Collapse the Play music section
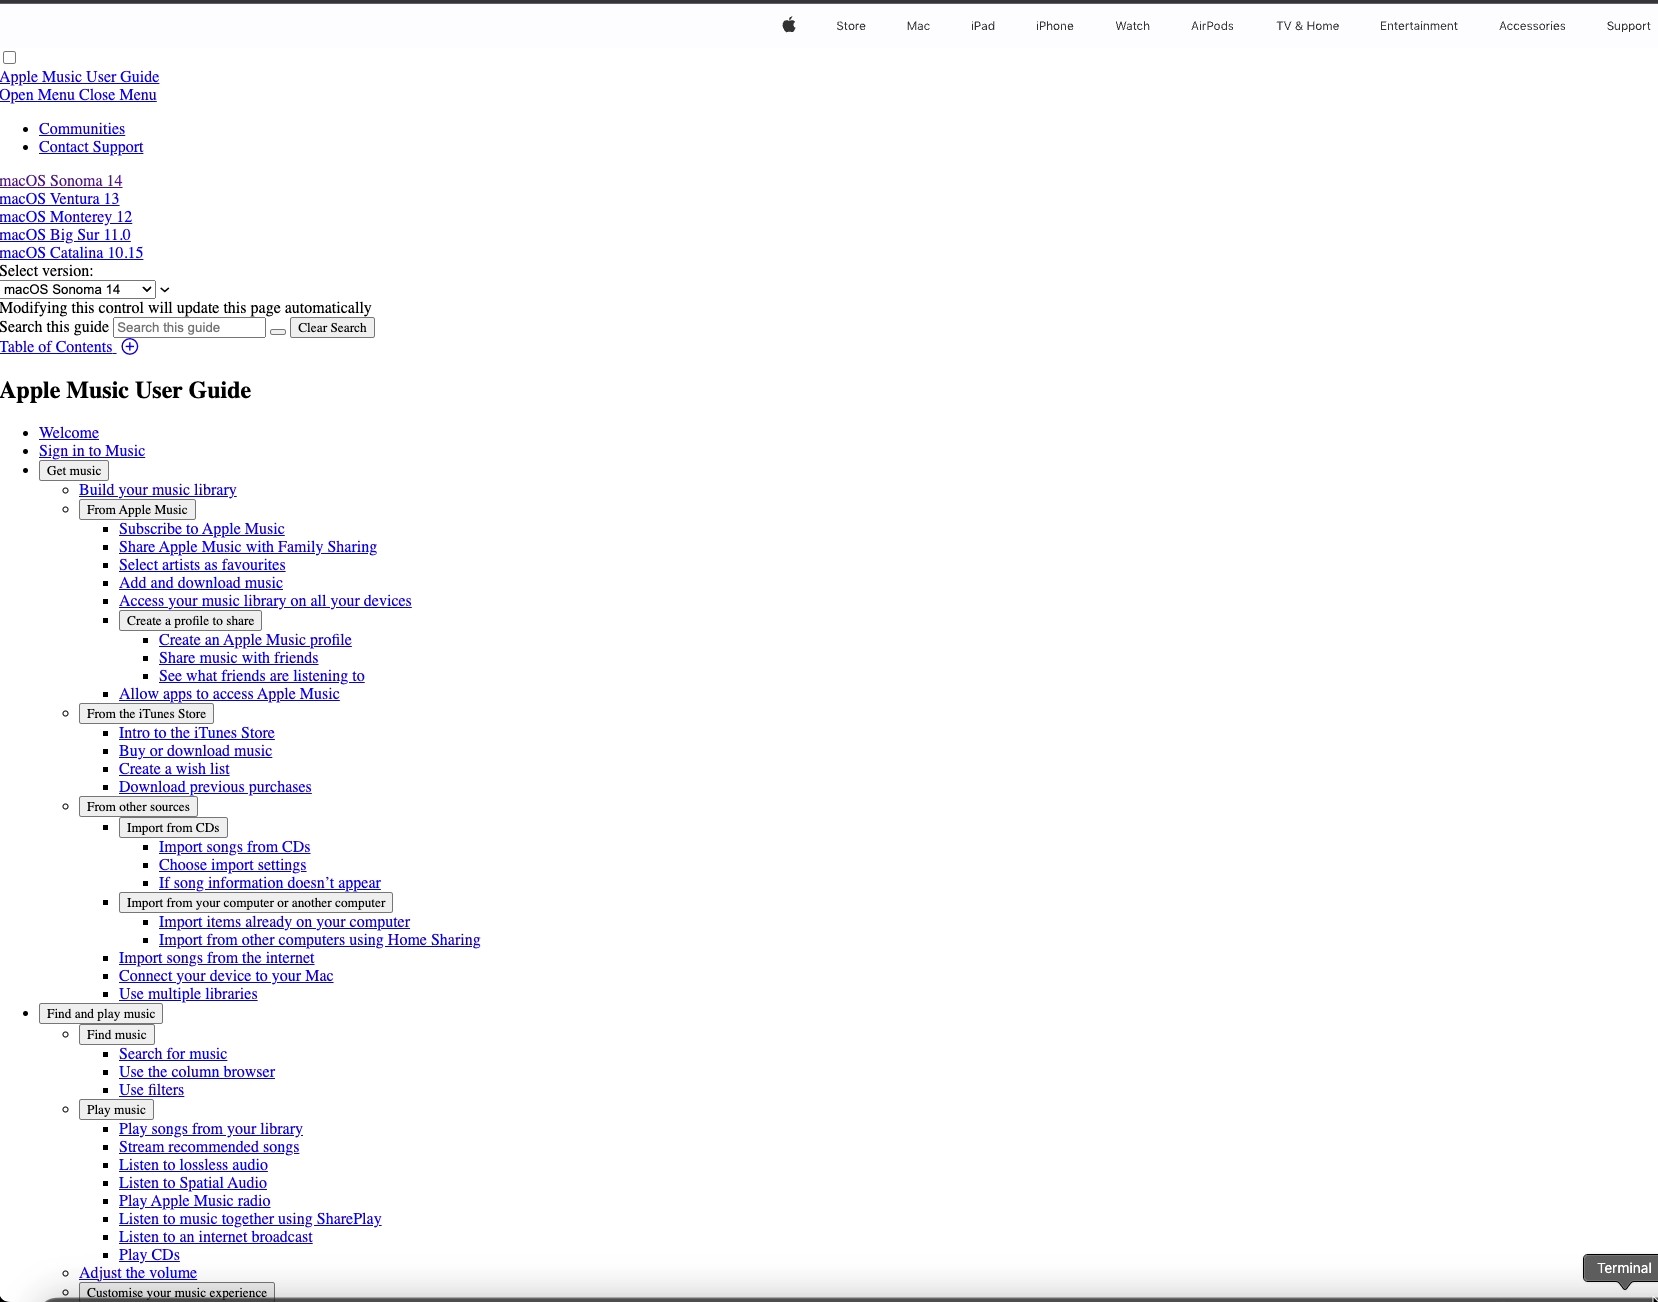Viewport: 1658px width, 1302px height. tap(116, 1110)
